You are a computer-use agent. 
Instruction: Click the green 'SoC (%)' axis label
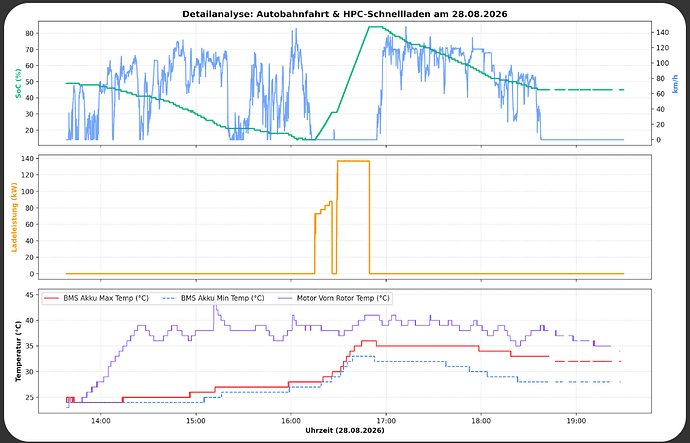18,83
